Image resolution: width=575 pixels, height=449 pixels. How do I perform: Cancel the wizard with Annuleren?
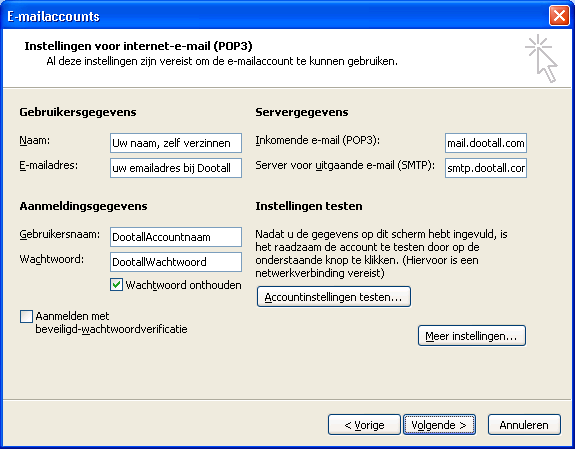tap(524, 425)
